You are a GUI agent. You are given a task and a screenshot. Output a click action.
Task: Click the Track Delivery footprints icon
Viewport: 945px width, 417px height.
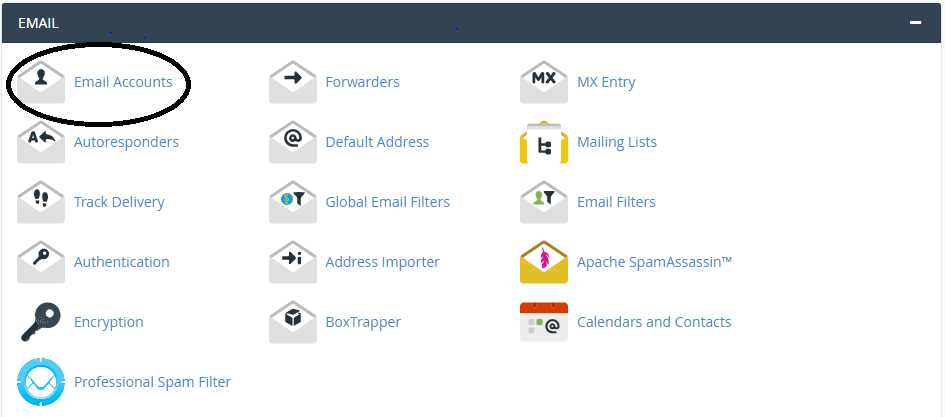(41, 202)
